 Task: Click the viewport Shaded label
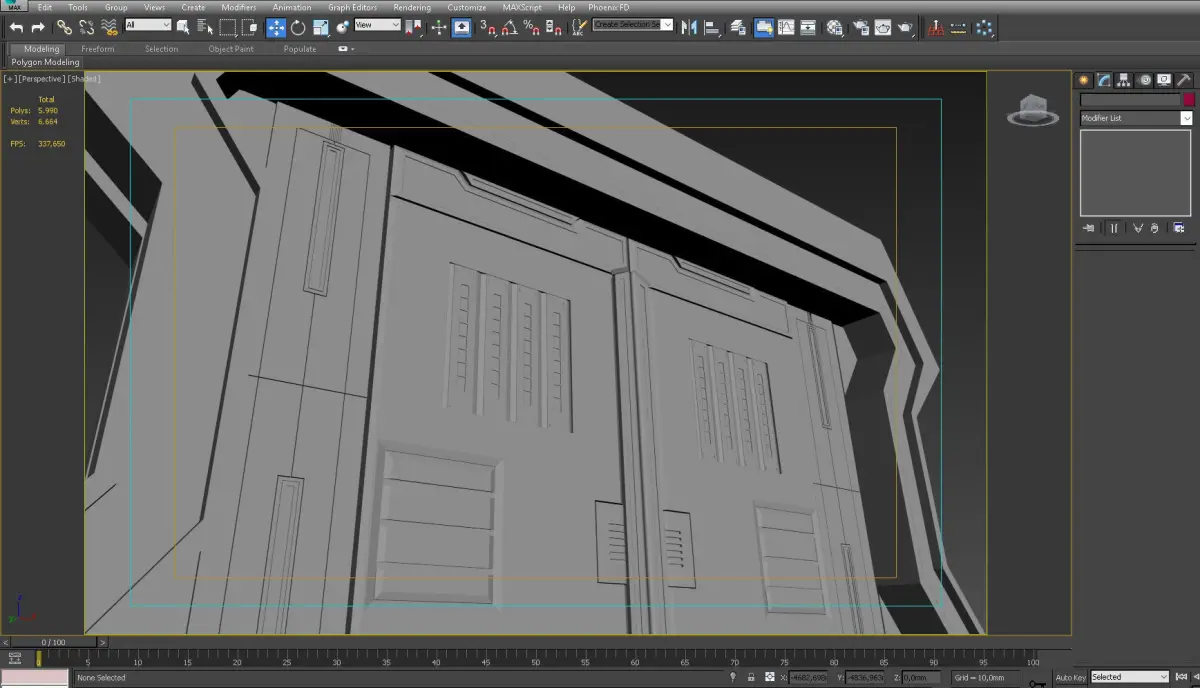click(84, 78)
